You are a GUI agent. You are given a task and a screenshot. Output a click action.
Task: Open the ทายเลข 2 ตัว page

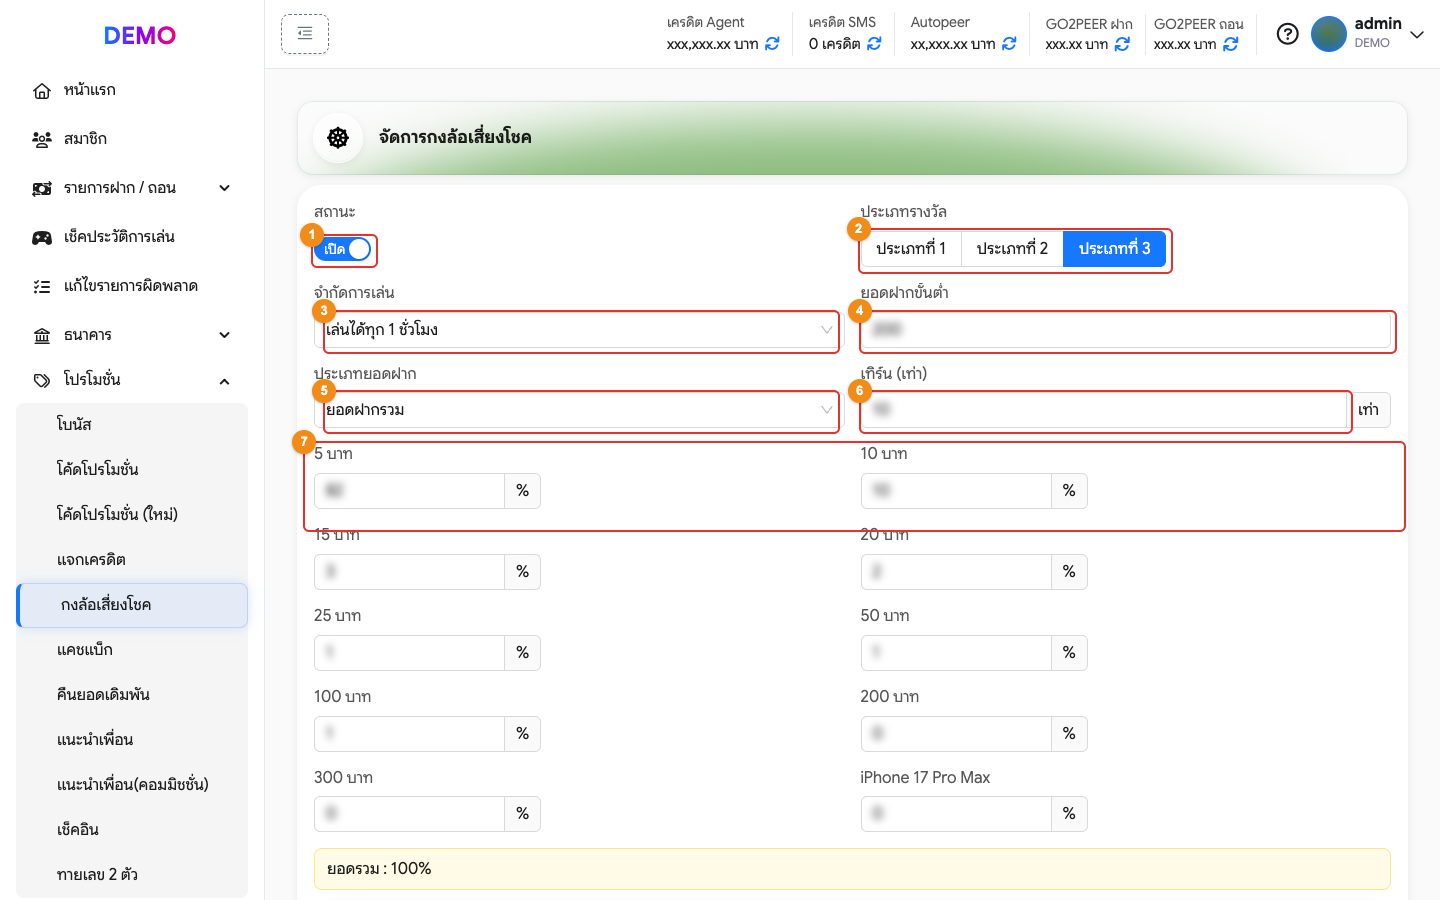(132, 875)
